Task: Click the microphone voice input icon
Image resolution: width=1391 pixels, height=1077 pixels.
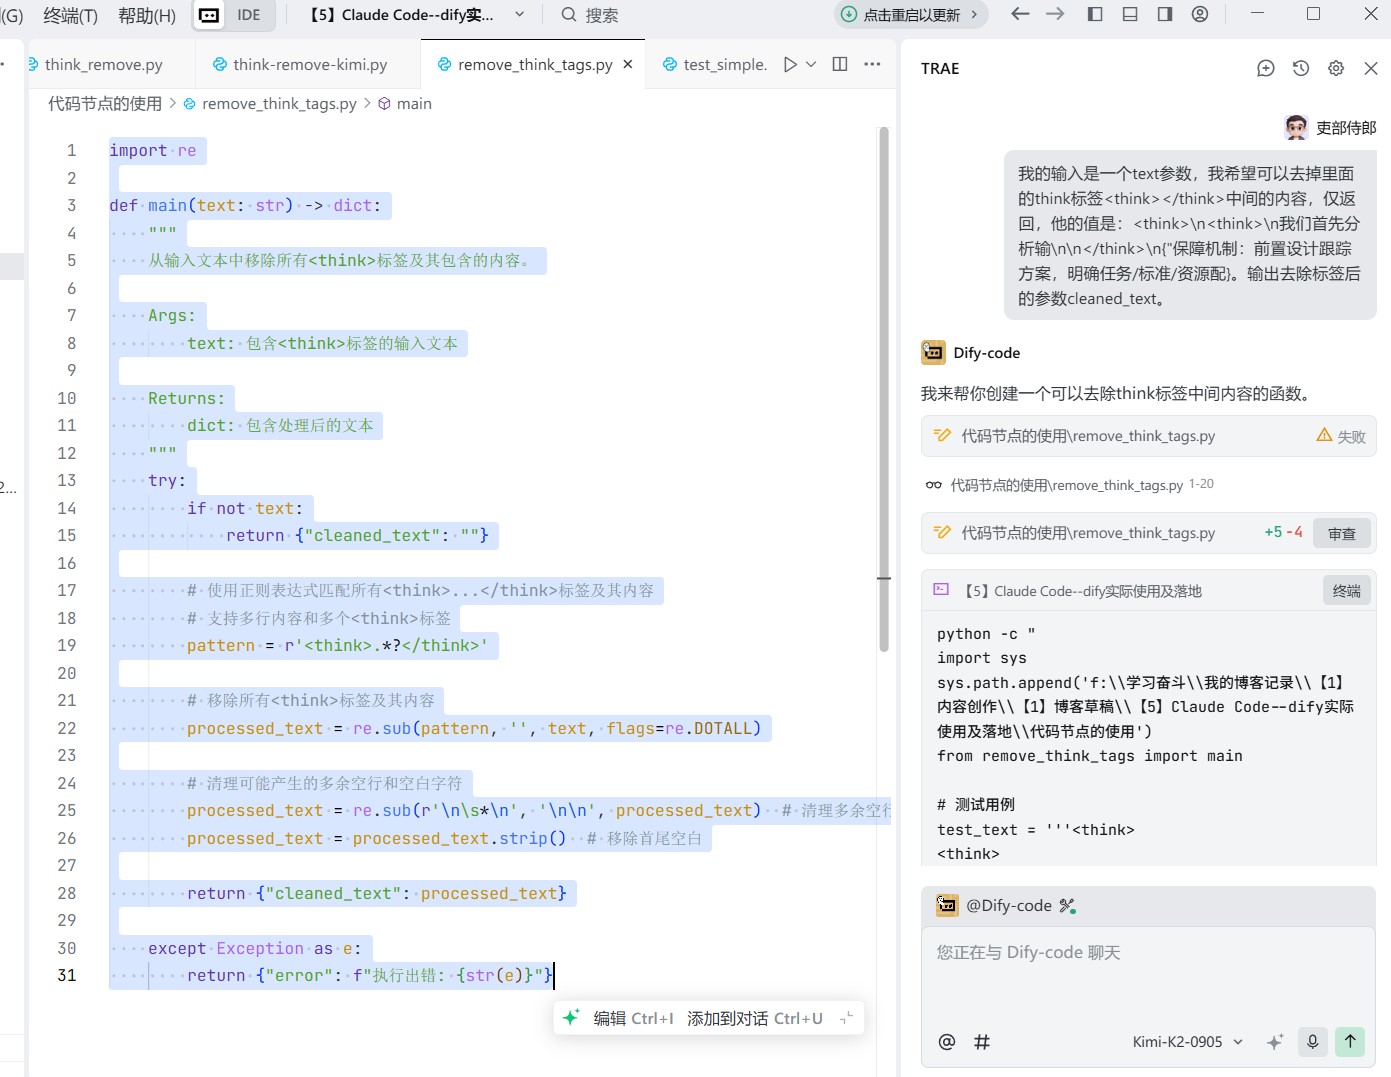Action: 1312,1041
